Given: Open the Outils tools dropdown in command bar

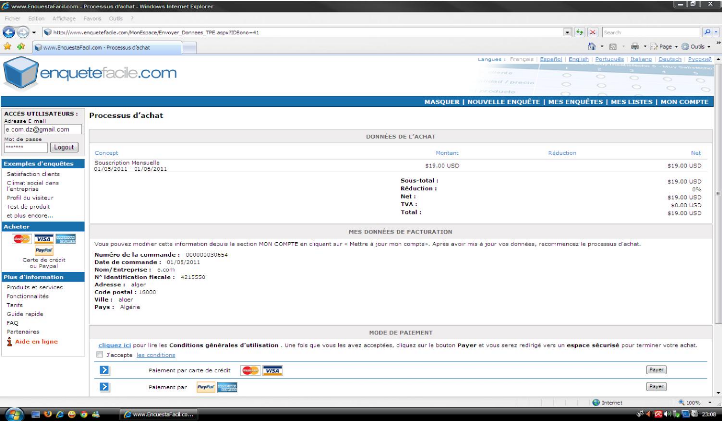Looking at the screenshot, I should (695, 47).
